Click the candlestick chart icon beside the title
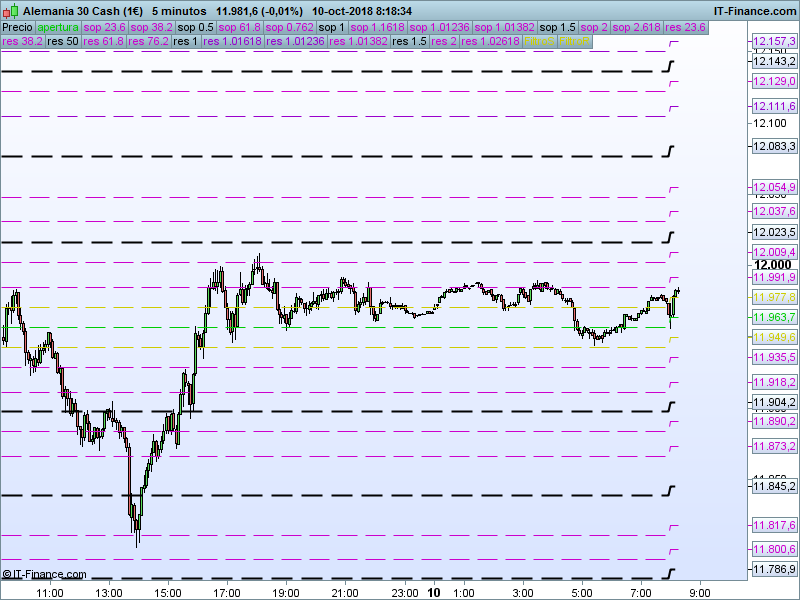 [x=11, y=11]
